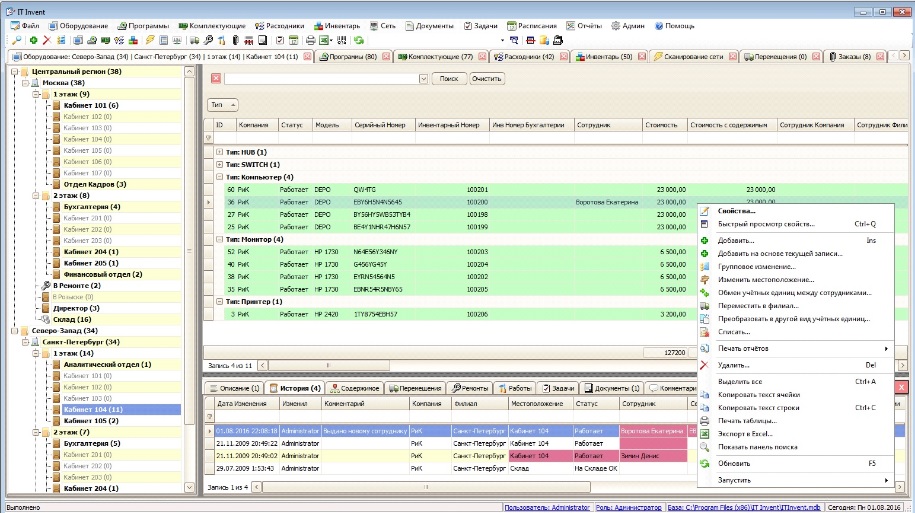Click the yellow lightning bolt toolbar icon
The image size is (915, 513).
pos(149,40)
